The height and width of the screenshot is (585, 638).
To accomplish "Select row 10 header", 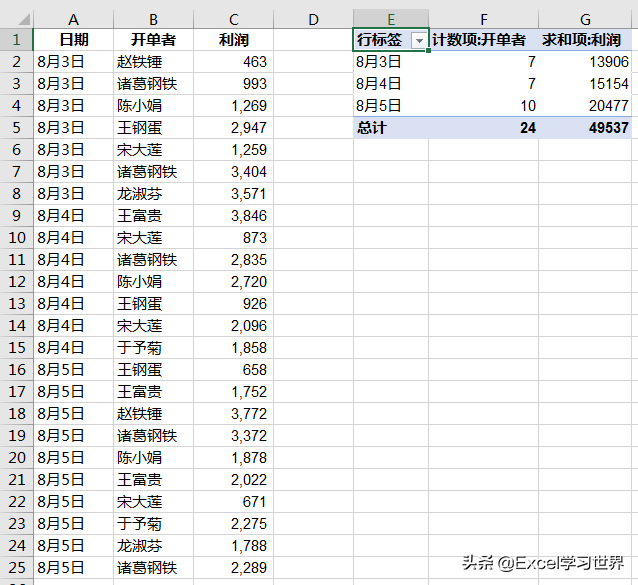I will pos(16,238).
